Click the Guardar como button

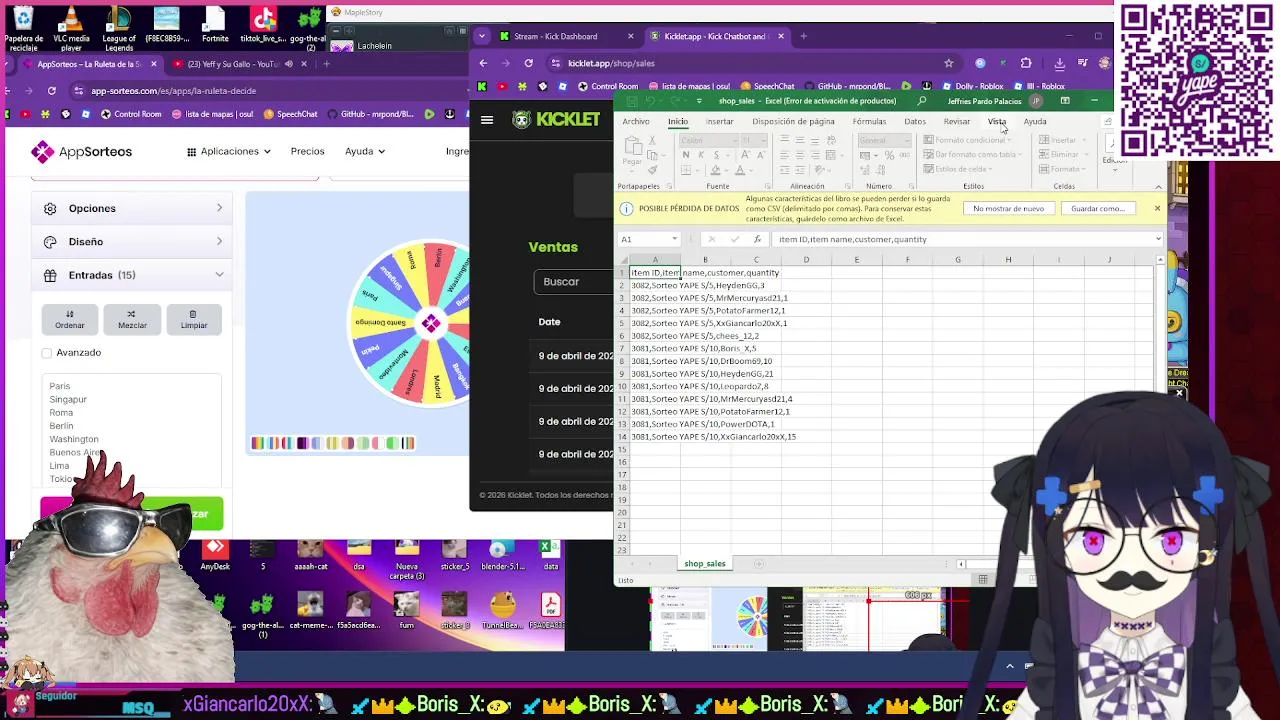1097,209
